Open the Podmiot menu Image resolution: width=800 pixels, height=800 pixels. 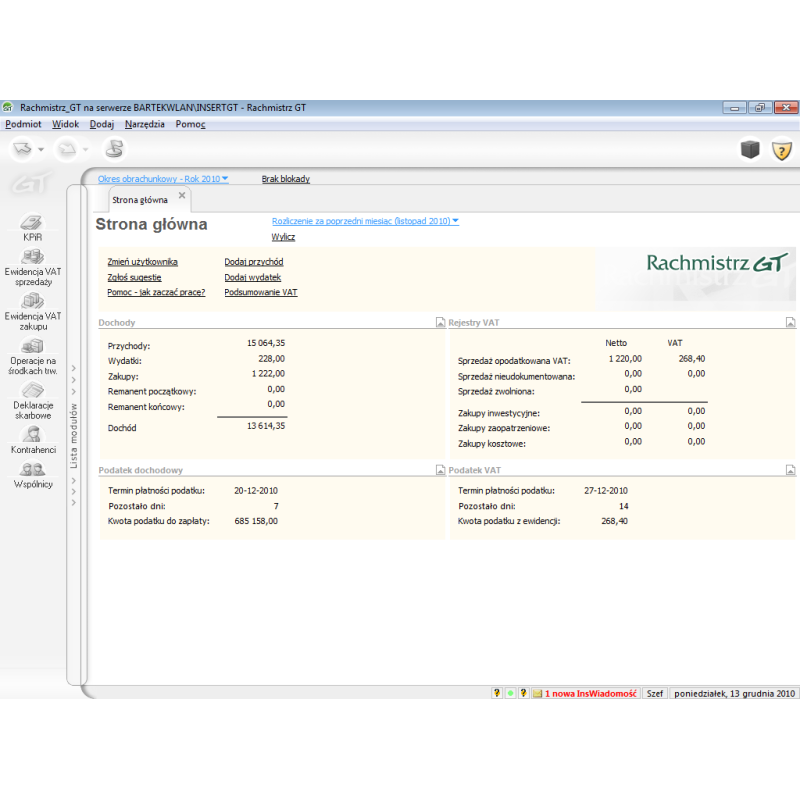23,124
